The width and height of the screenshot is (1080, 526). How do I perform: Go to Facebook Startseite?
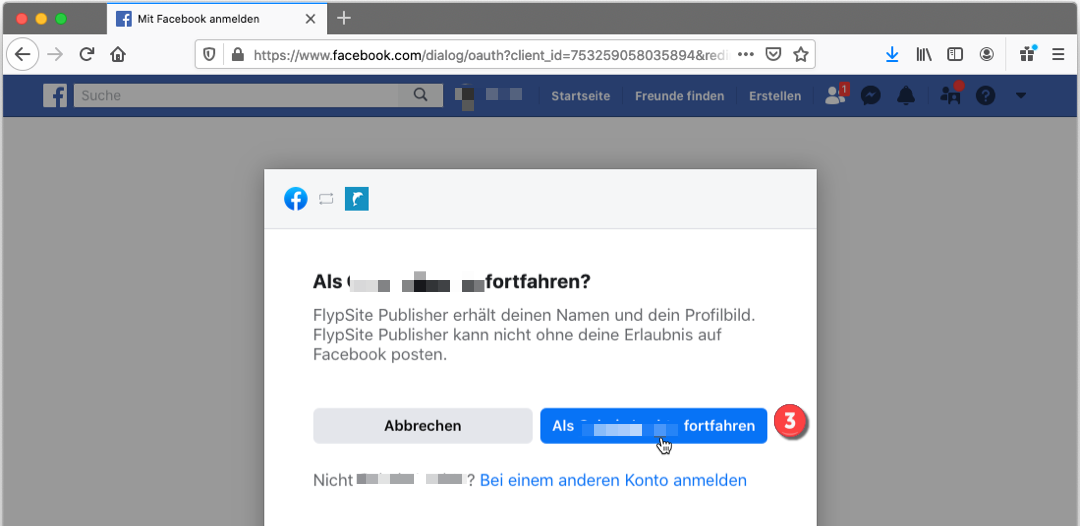pyautogui.click(x=581, y=96)
